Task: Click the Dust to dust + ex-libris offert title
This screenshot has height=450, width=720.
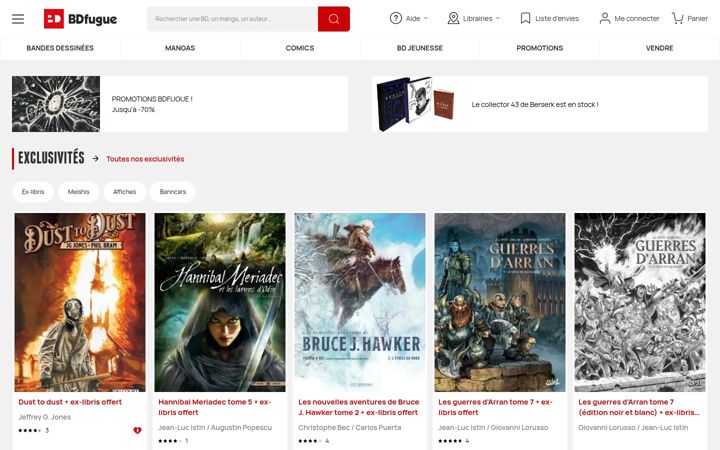Action: point(70,402)
